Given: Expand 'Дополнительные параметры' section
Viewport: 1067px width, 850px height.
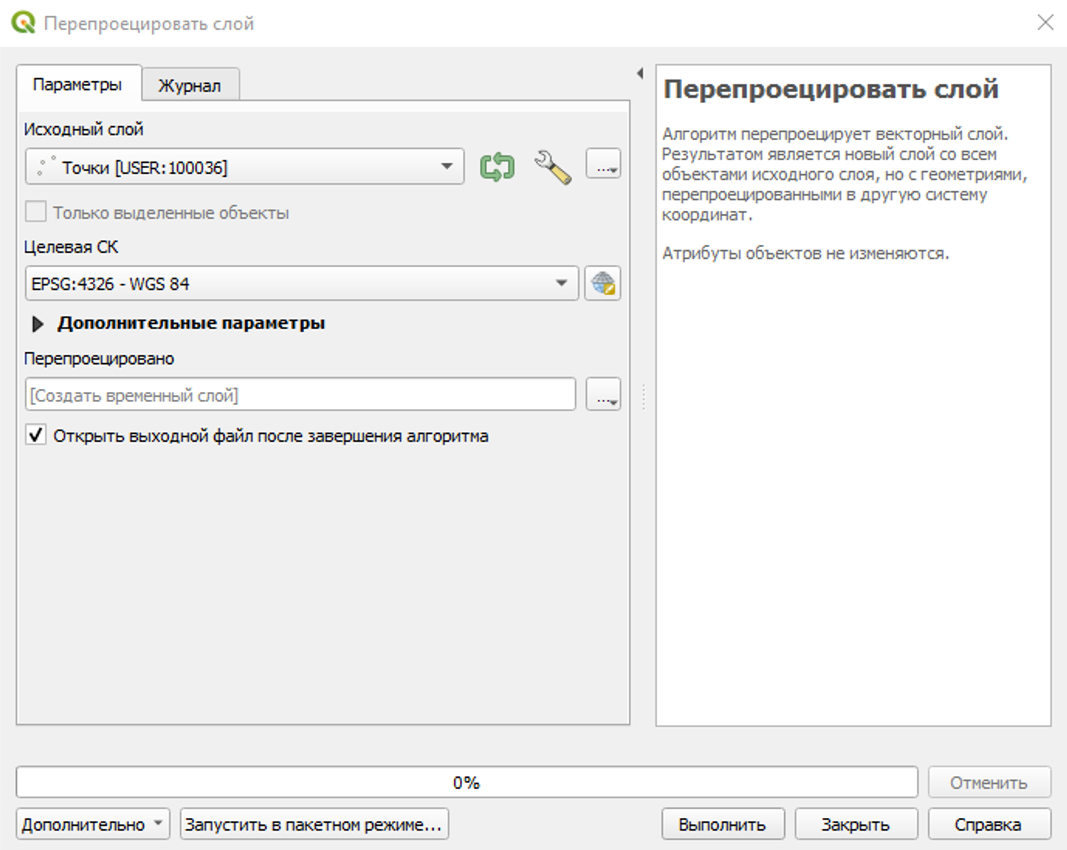Looking at the screenshot, I should click(39, 324).
